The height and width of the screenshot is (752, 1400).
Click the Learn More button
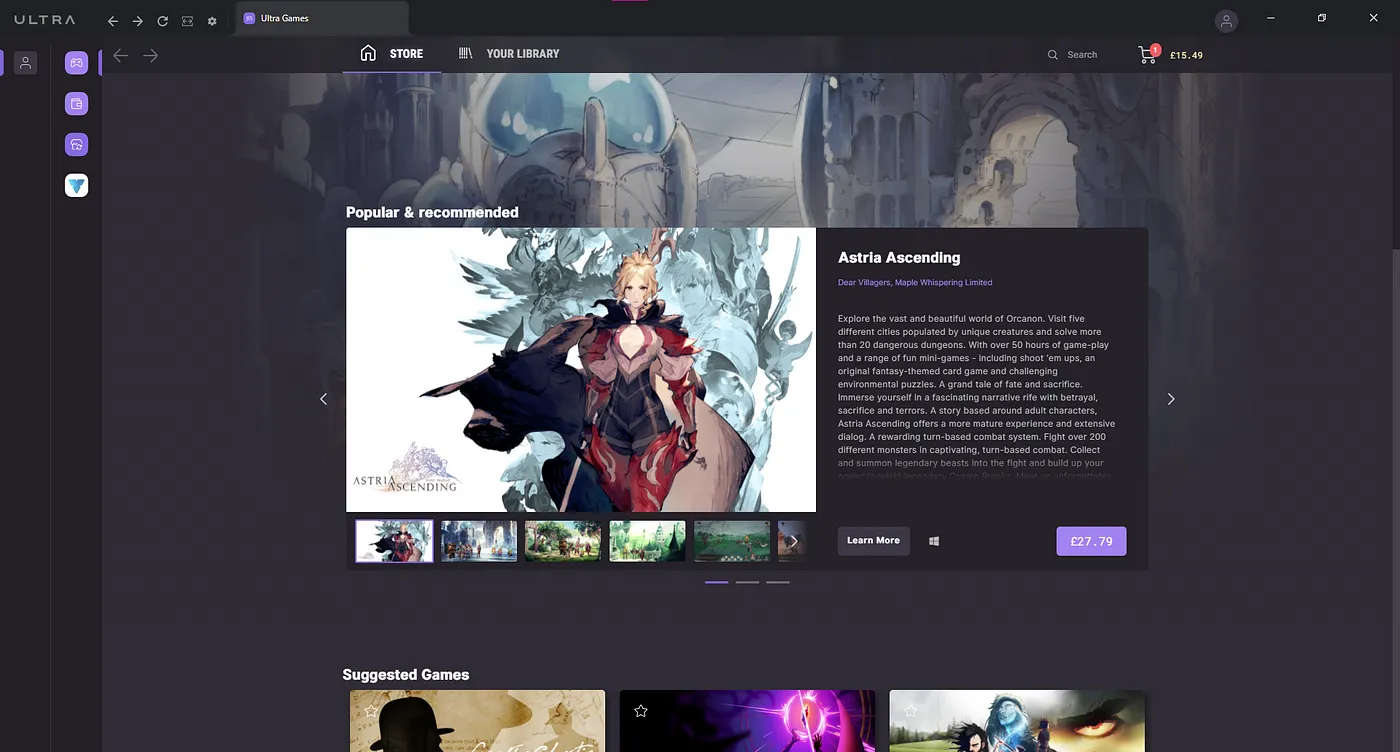tap(873, 541)
